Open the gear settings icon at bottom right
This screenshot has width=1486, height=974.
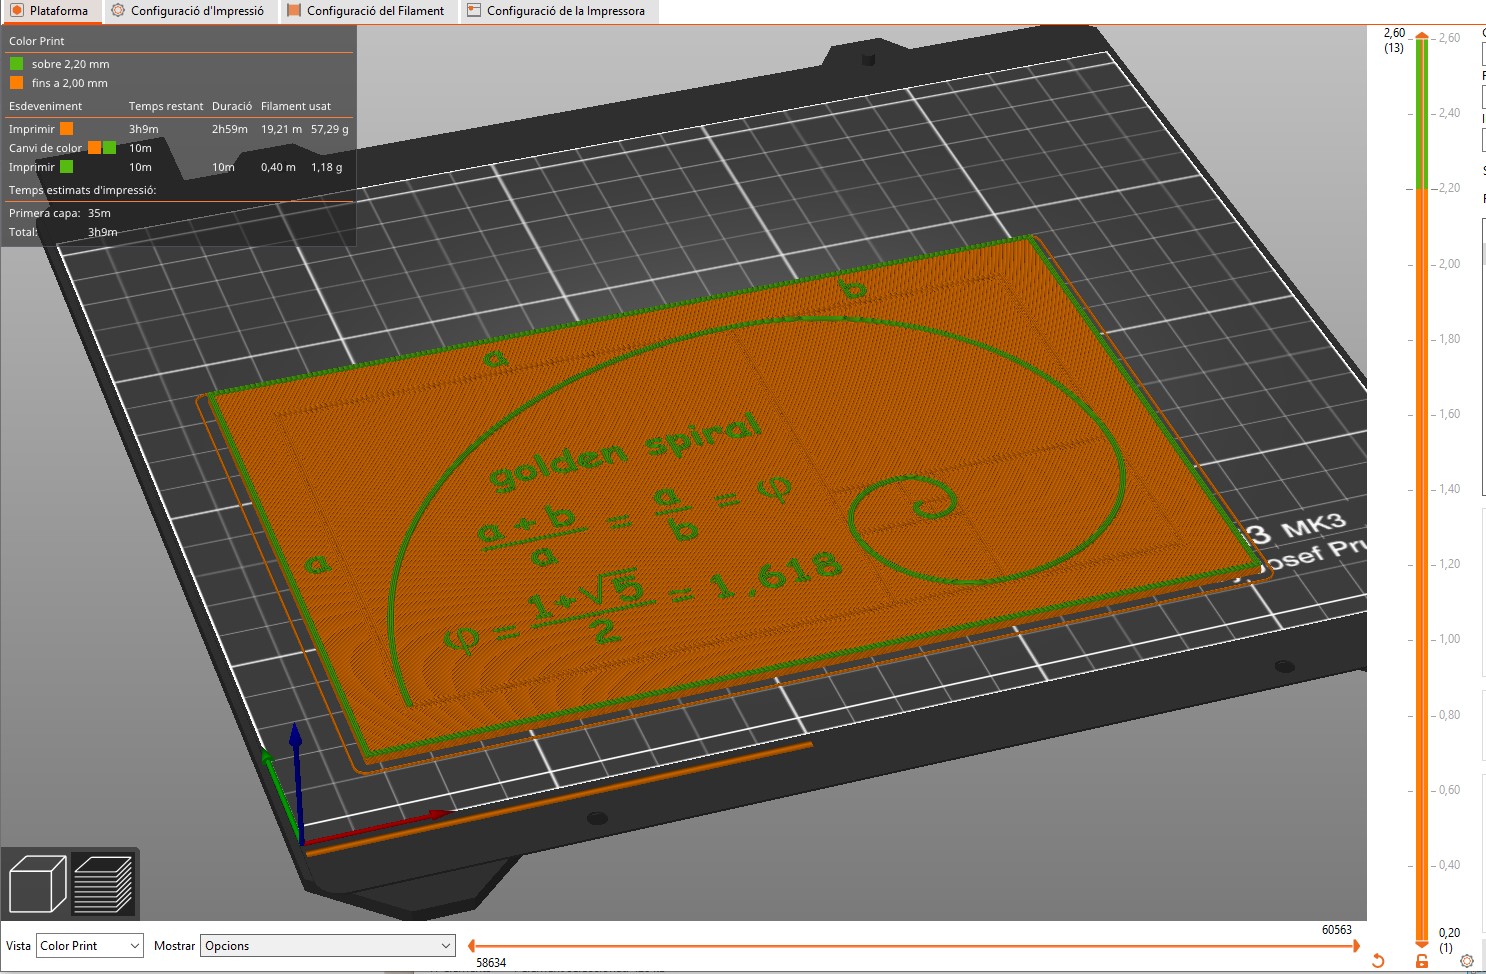pyautogui.click(x=1465, y=961)
